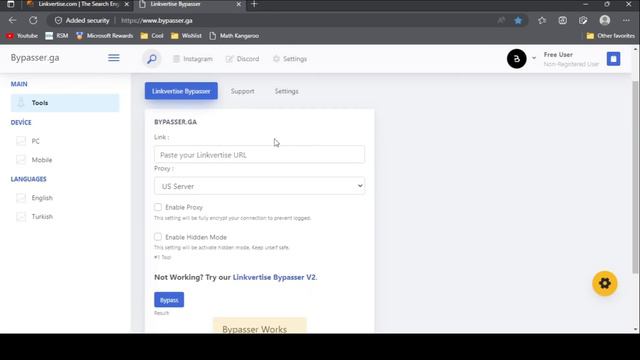Click the search magnifier icon
Image resolution: width=640 pixels, height=360 pixels.
click(x=152, y=59)
